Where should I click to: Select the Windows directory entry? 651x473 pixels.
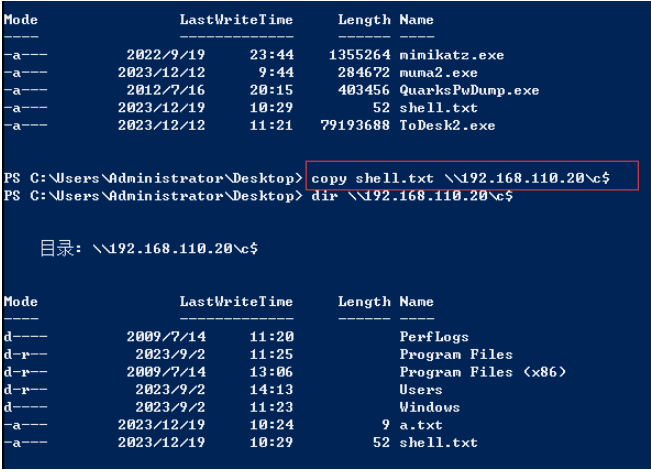pyautogui.click(x=429, y=407)
